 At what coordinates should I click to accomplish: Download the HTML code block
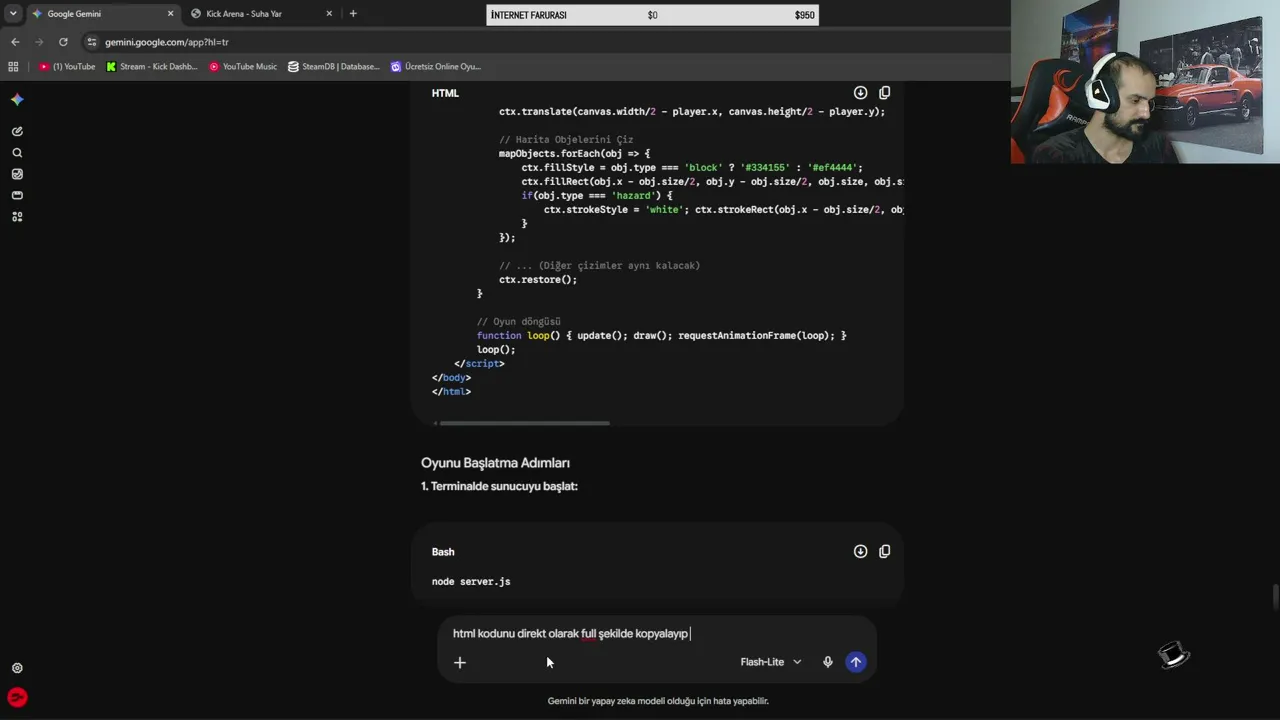(x=860, y=92)
